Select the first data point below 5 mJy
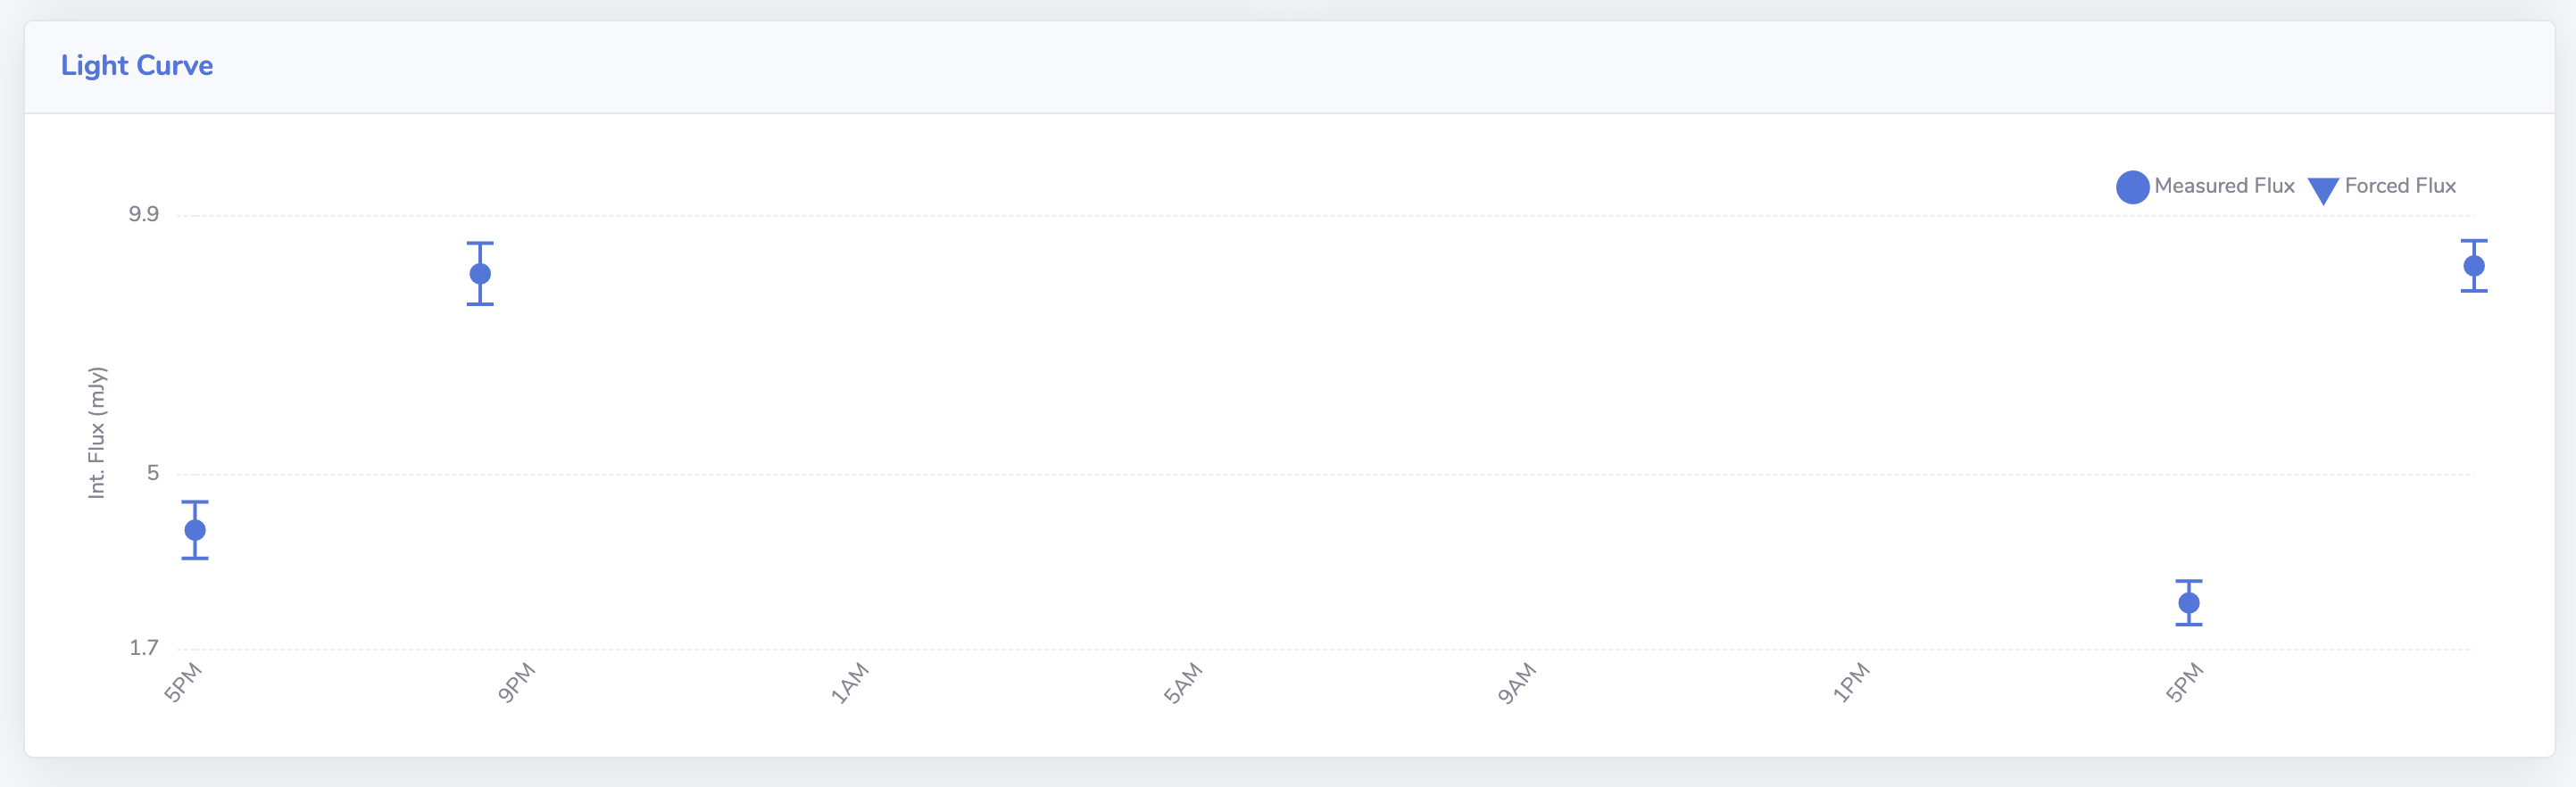This screenshot has height=787, width=2576. 195,530
